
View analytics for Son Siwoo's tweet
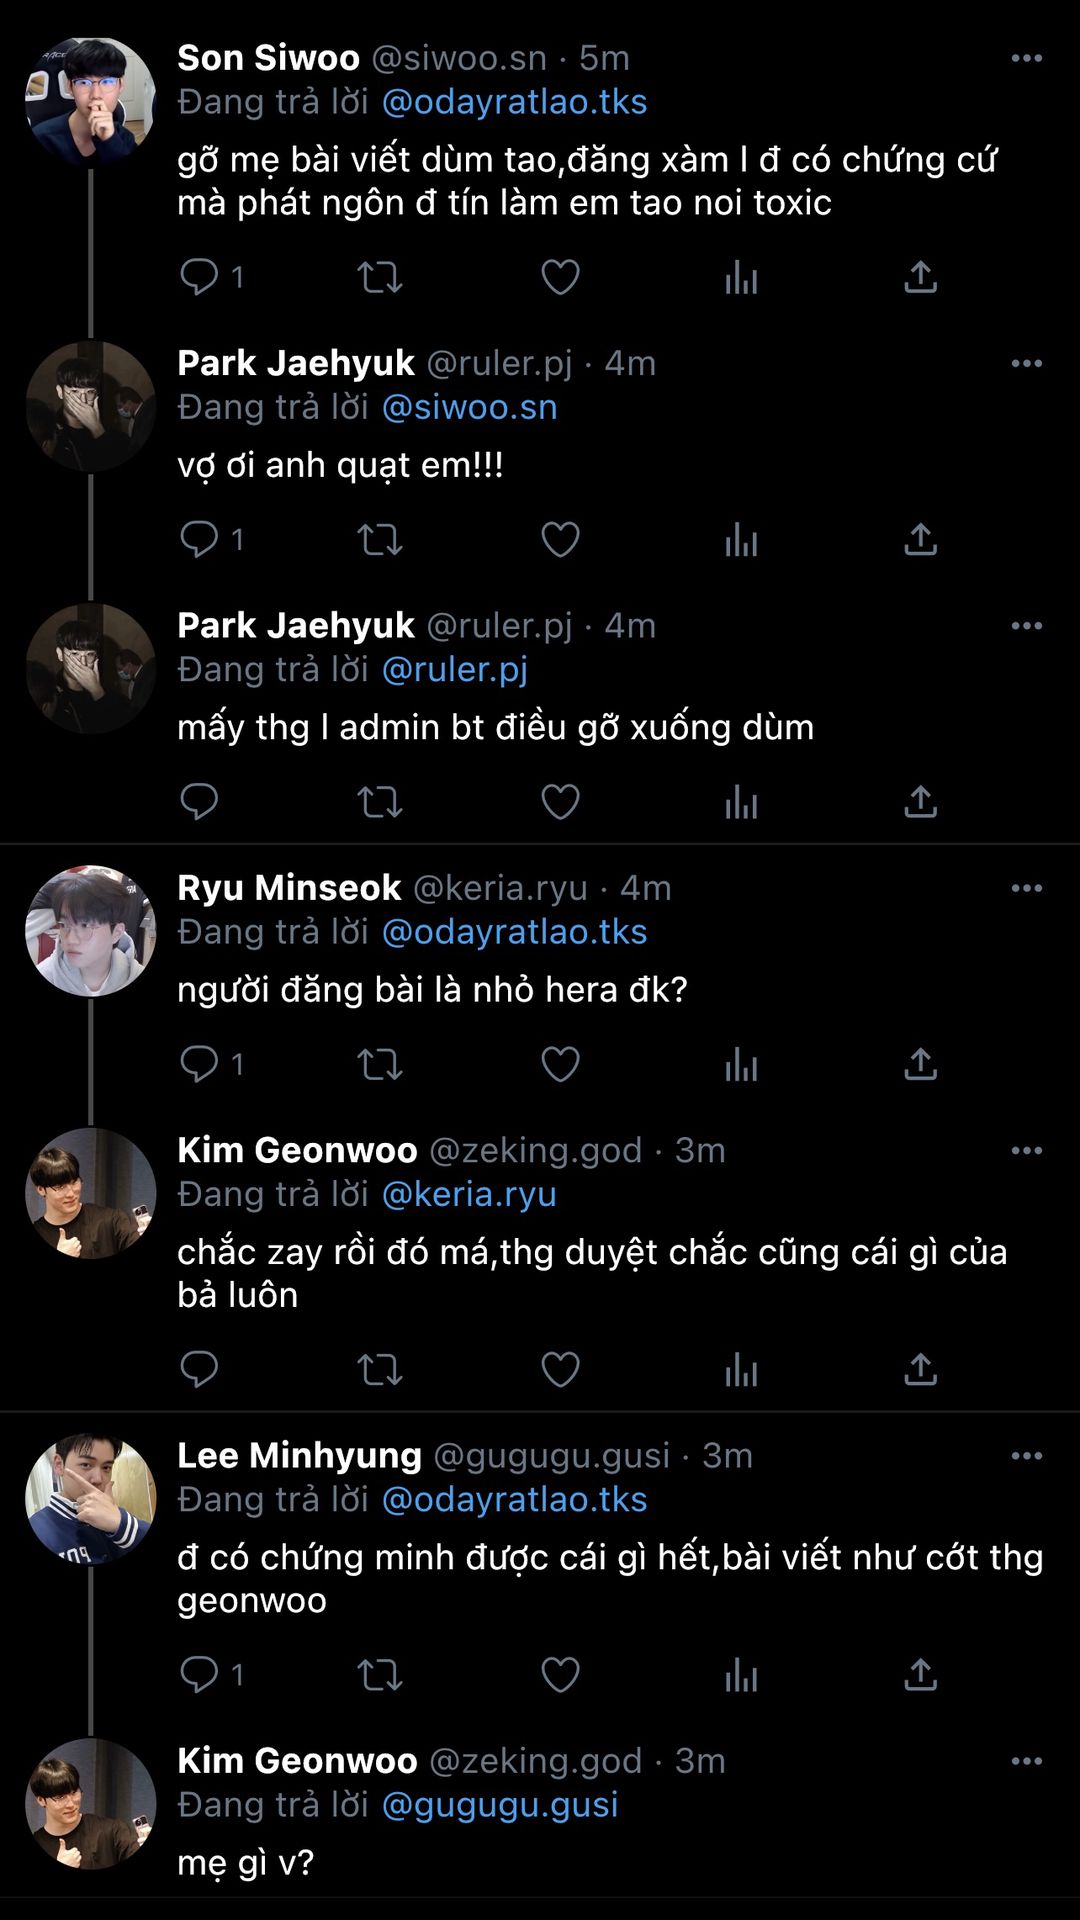(x=741, y=277)
